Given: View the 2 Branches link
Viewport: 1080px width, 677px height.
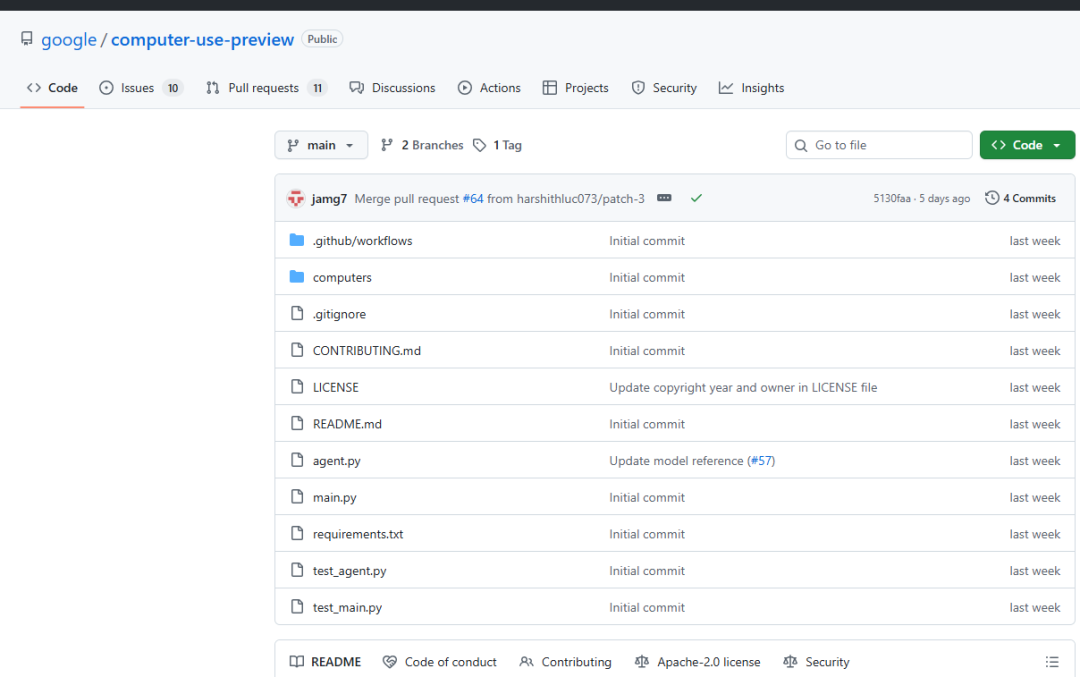Looking at the screenshot, I should click(x=422, y=145).
